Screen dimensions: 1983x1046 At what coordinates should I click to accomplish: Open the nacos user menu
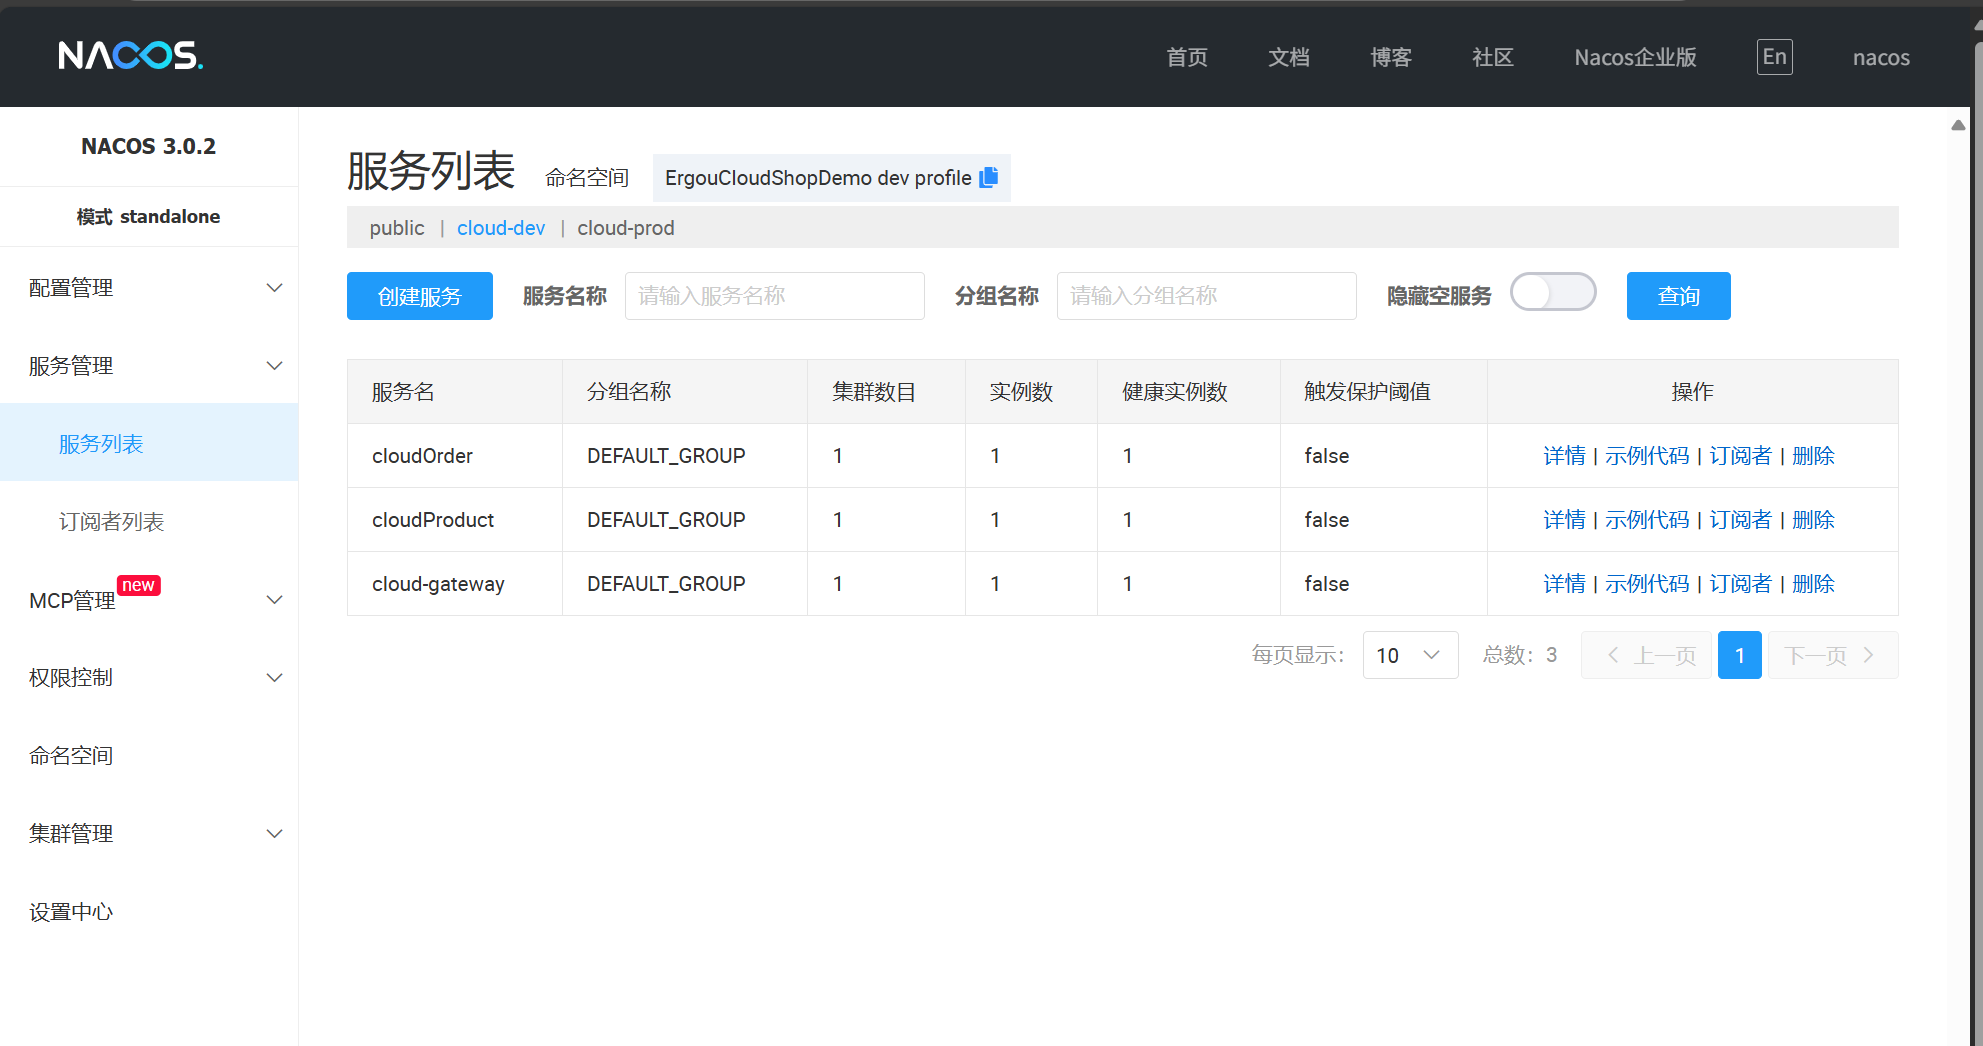[1881, 58]
